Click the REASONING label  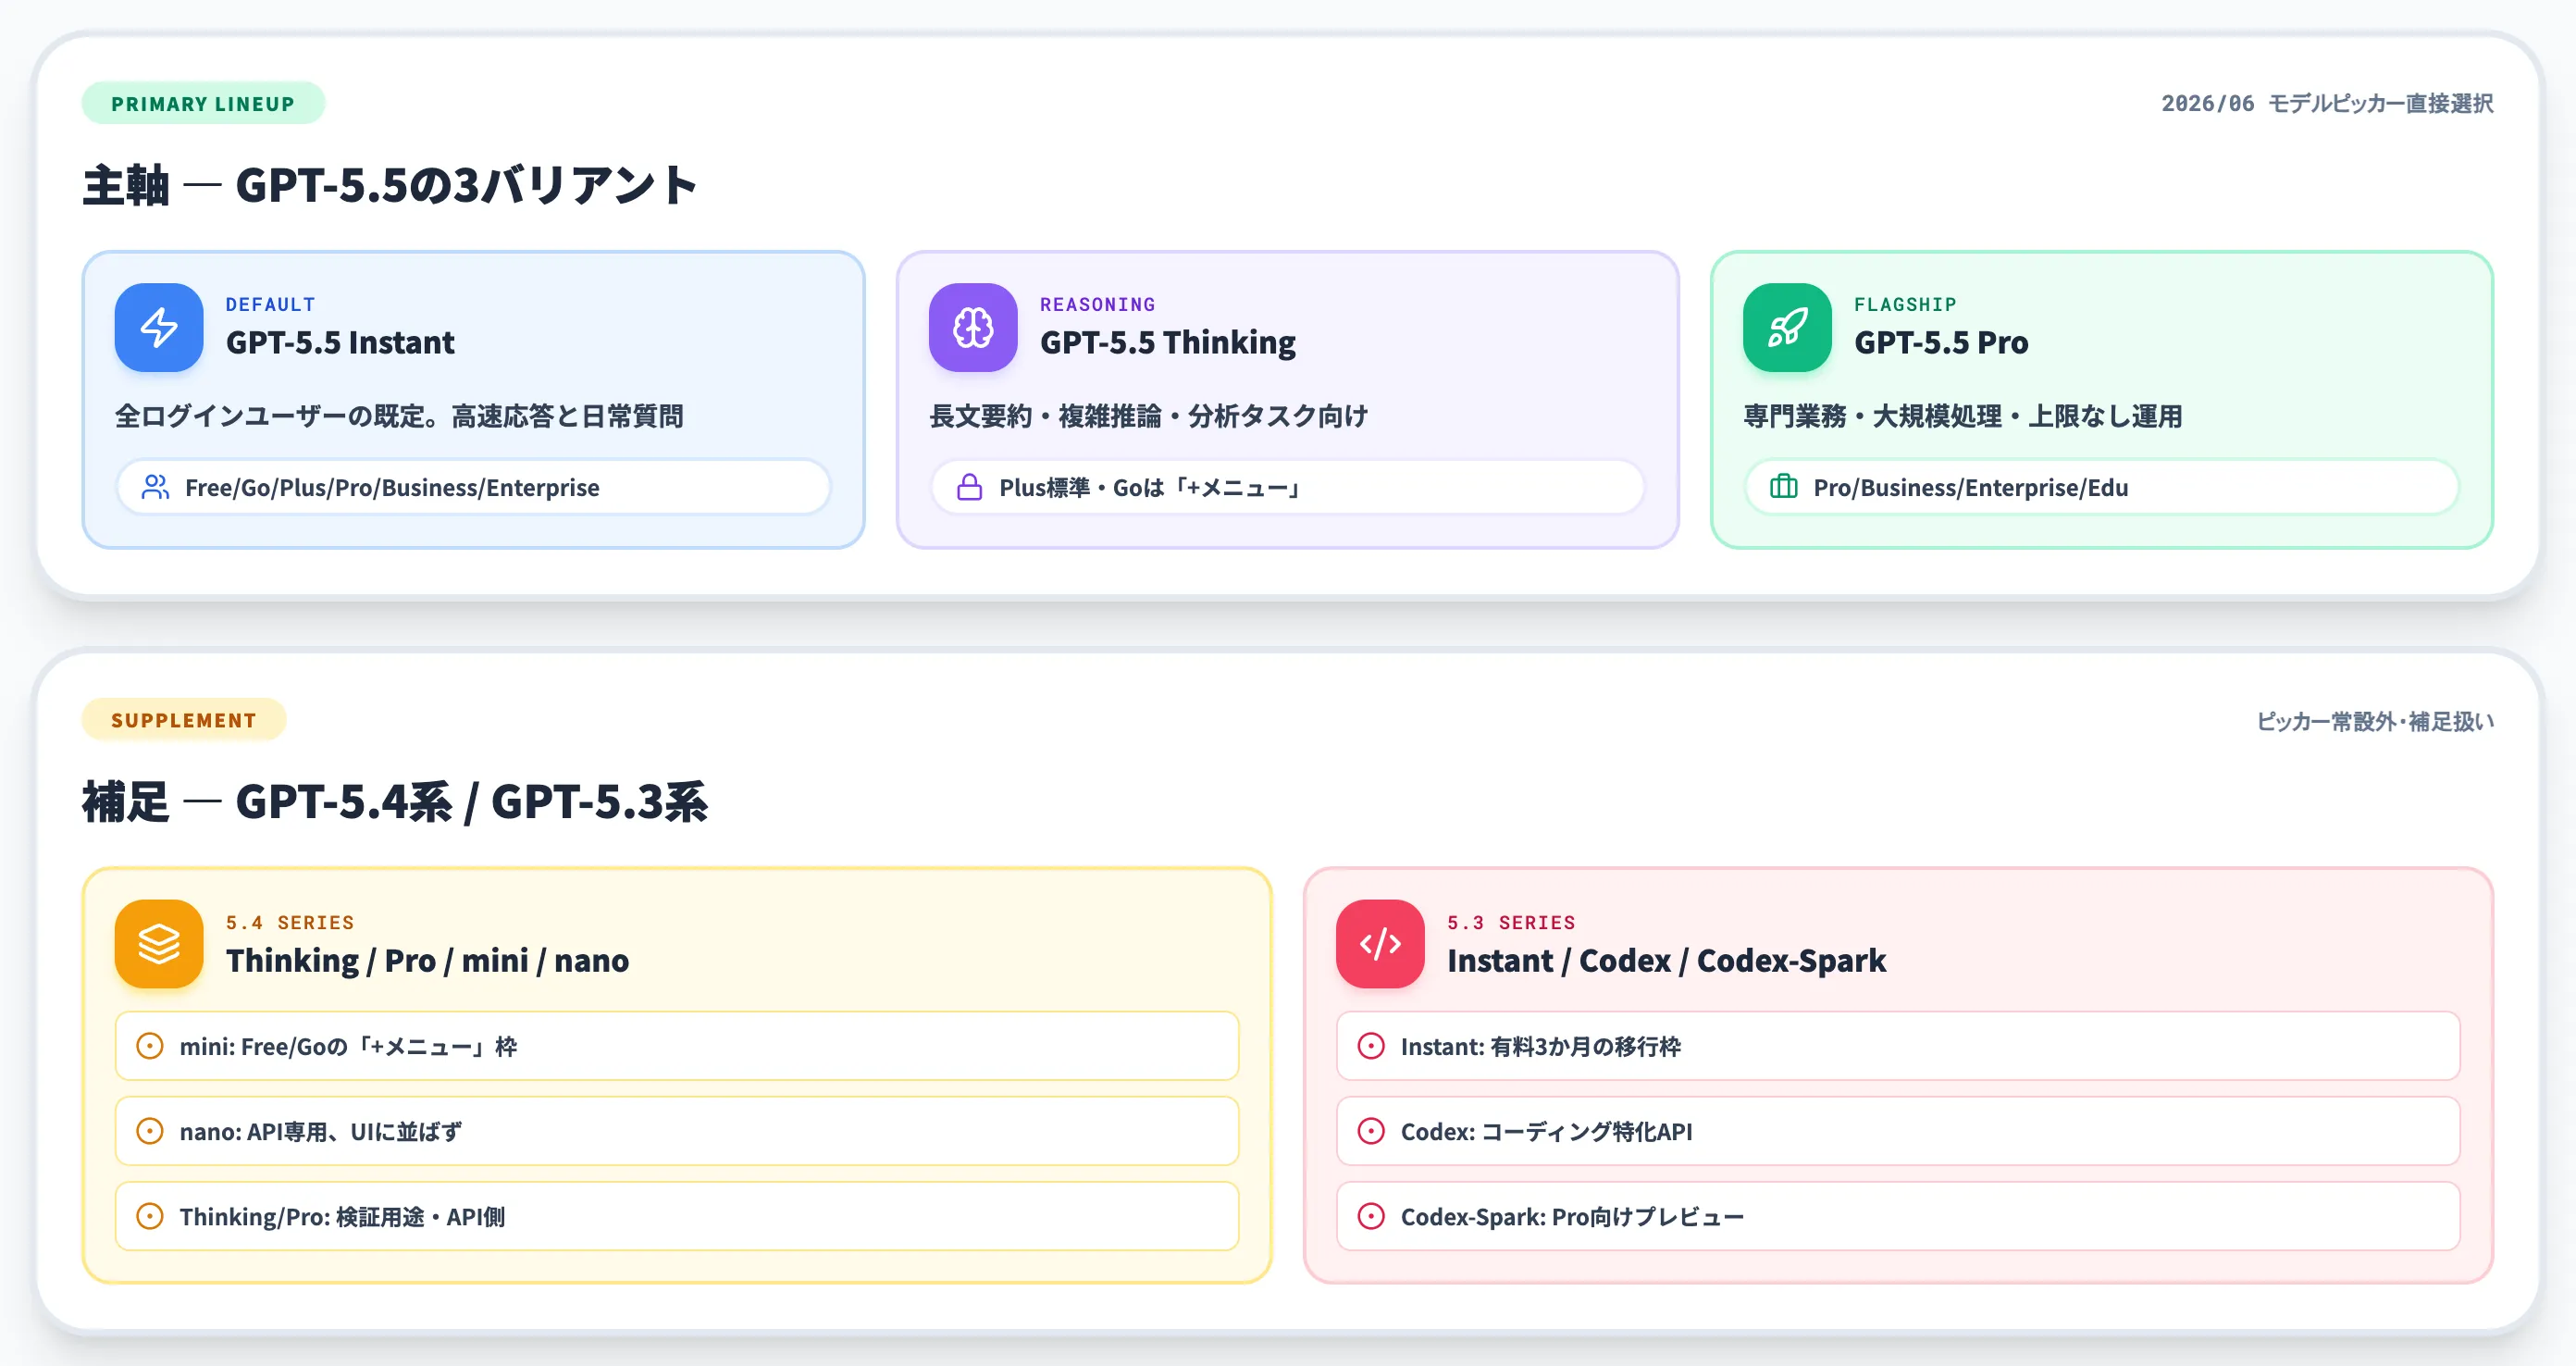(x=1098, y=304)
